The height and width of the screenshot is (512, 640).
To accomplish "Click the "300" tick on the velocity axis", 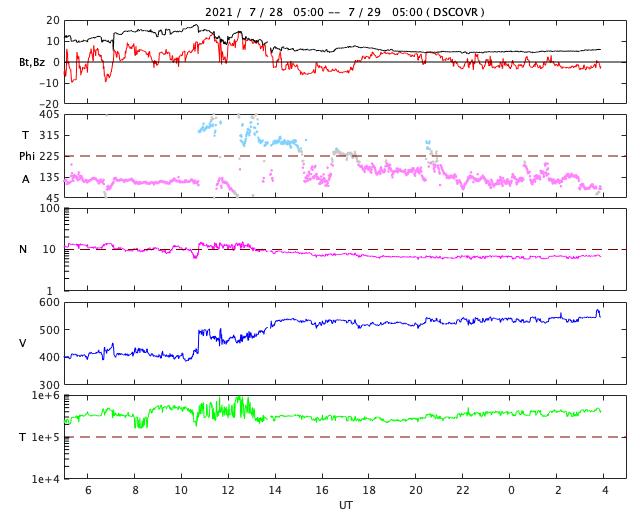I will tap(49, 385).
